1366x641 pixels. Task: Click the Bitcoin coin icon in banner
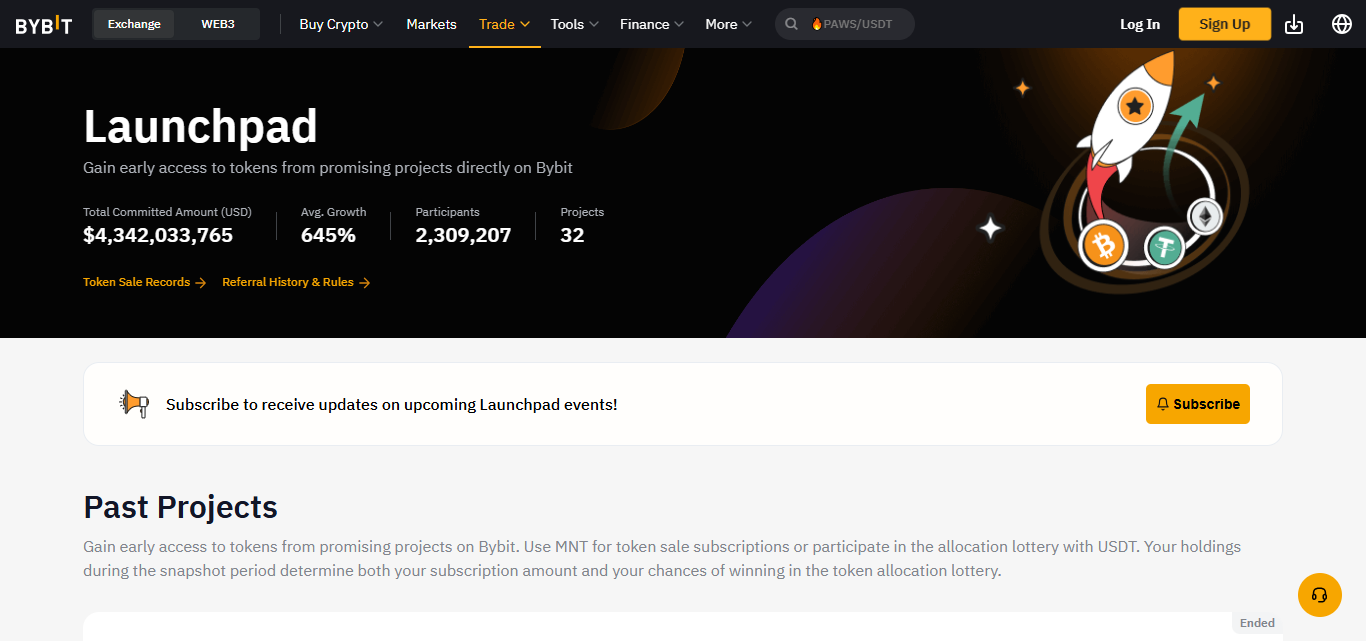[1104, 244]
